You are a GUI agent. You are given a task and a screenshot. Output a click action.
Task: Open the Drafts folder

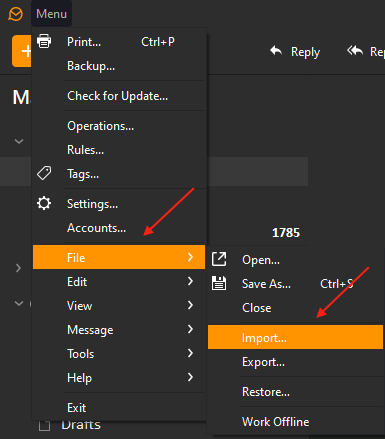point(81,425)
